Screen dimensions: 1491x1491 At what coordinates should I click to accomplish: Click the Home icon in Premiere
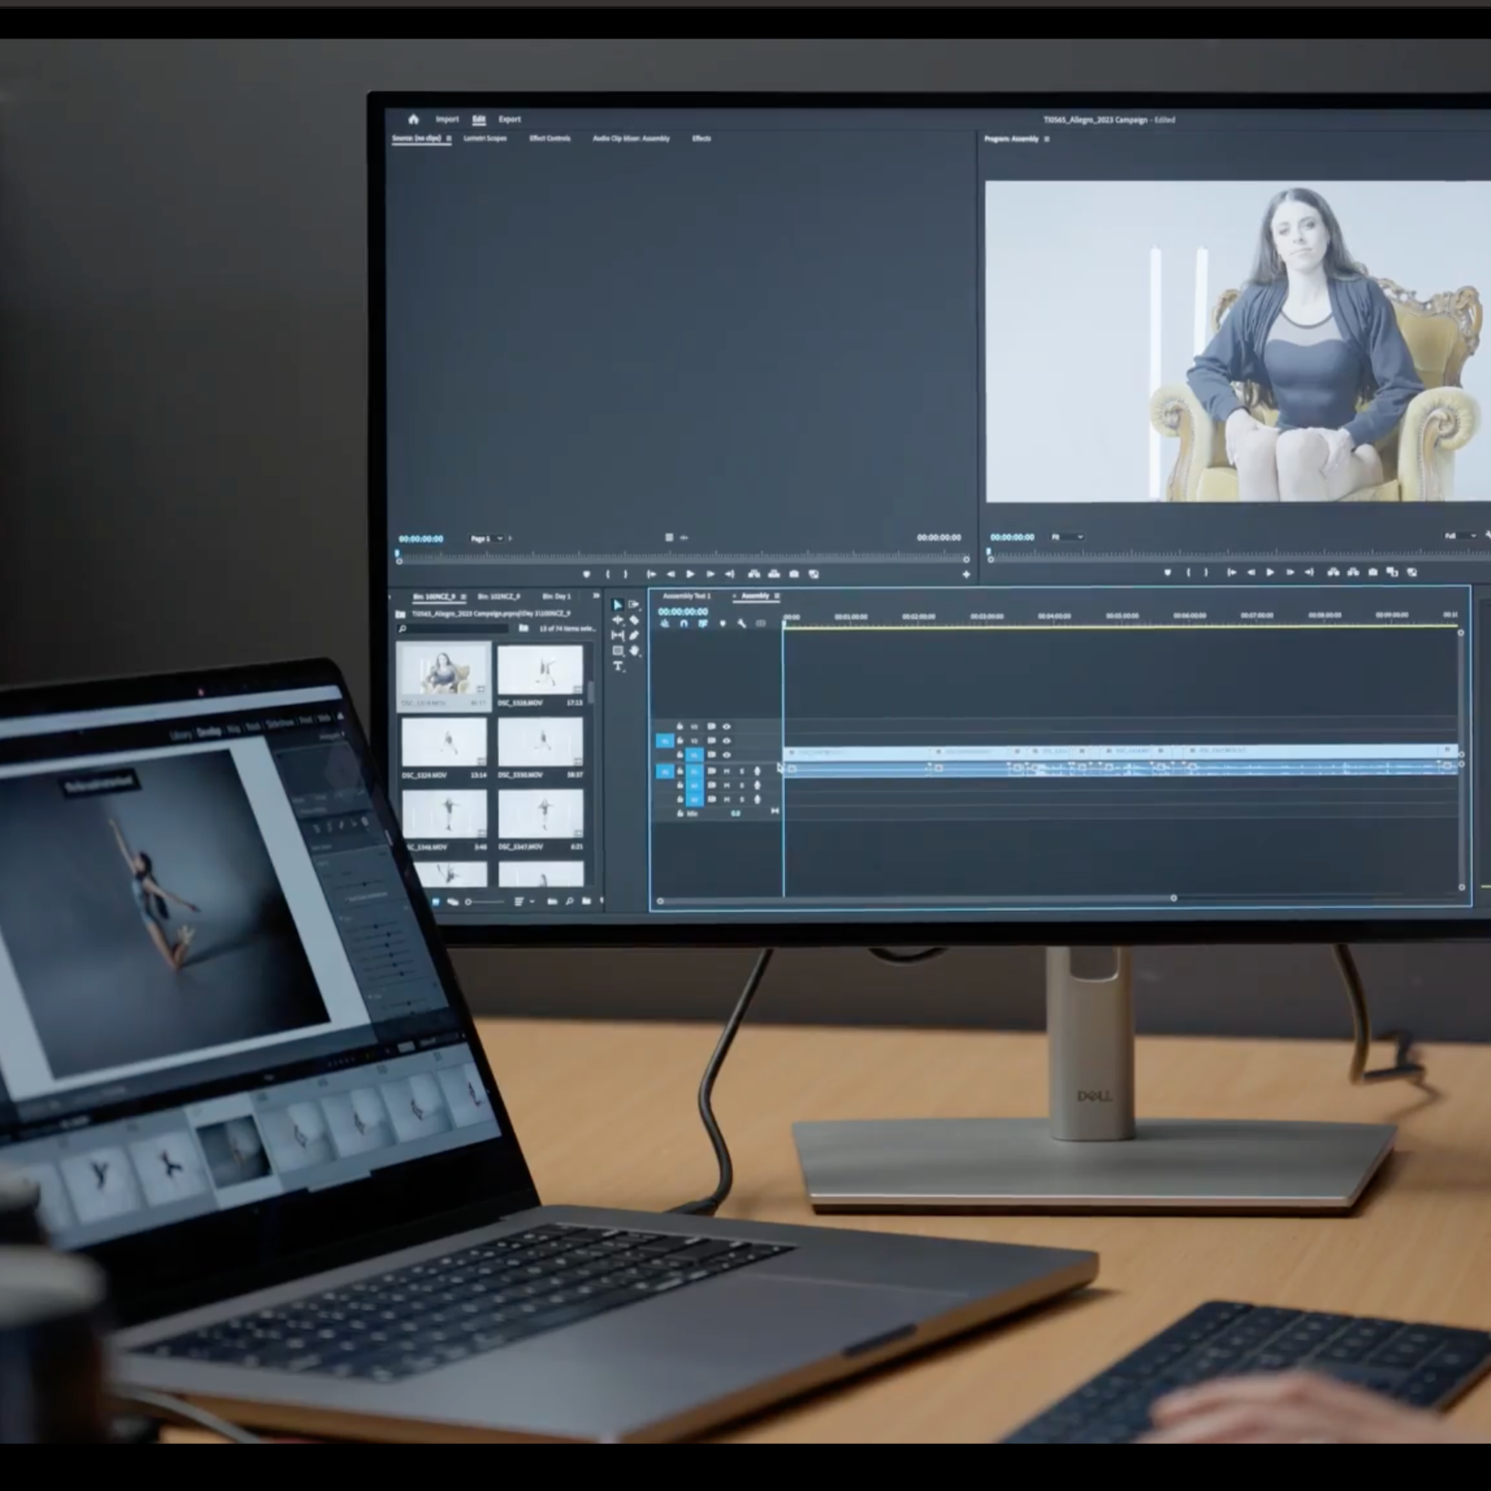click(413, 119)
